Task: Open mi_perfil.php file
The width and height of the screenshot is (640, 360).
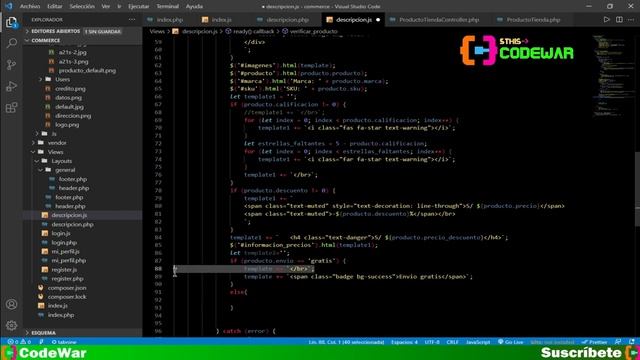Action: (69, 260)
